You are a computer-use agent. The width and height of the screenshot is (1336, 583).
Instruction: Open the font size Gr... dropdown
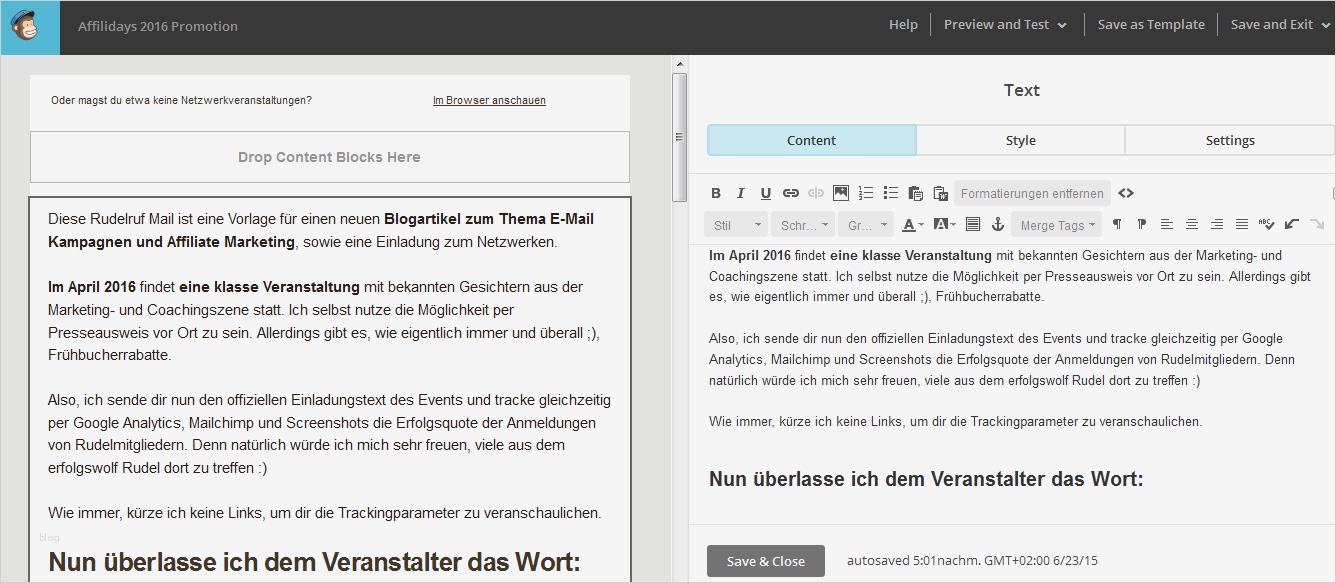coord(866,225)
